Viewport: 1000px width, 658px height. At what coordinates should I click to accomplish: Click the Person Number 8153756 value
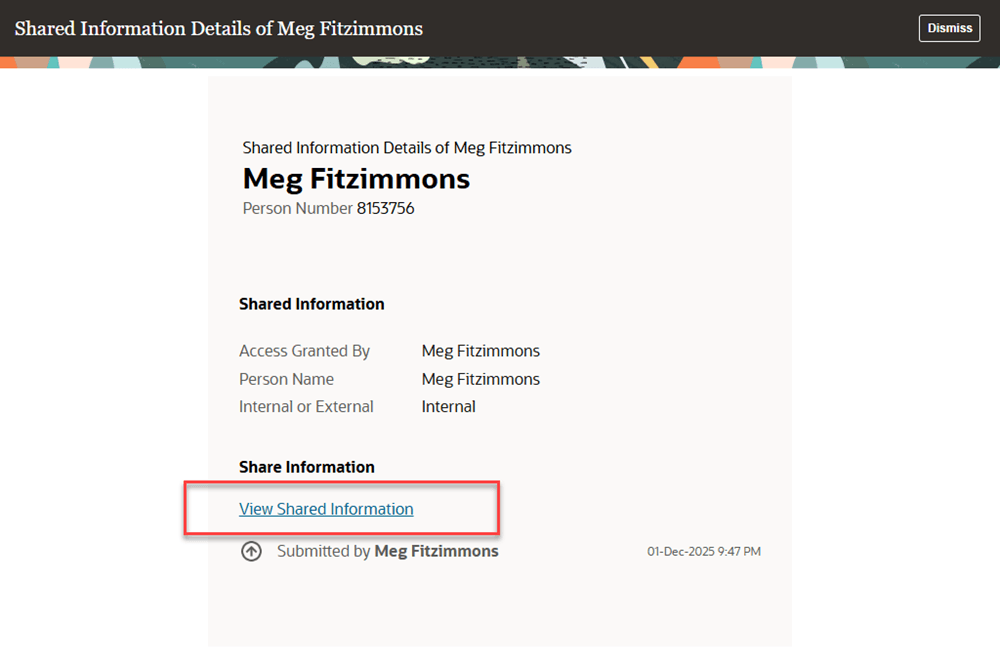click(x=385, y=208)
